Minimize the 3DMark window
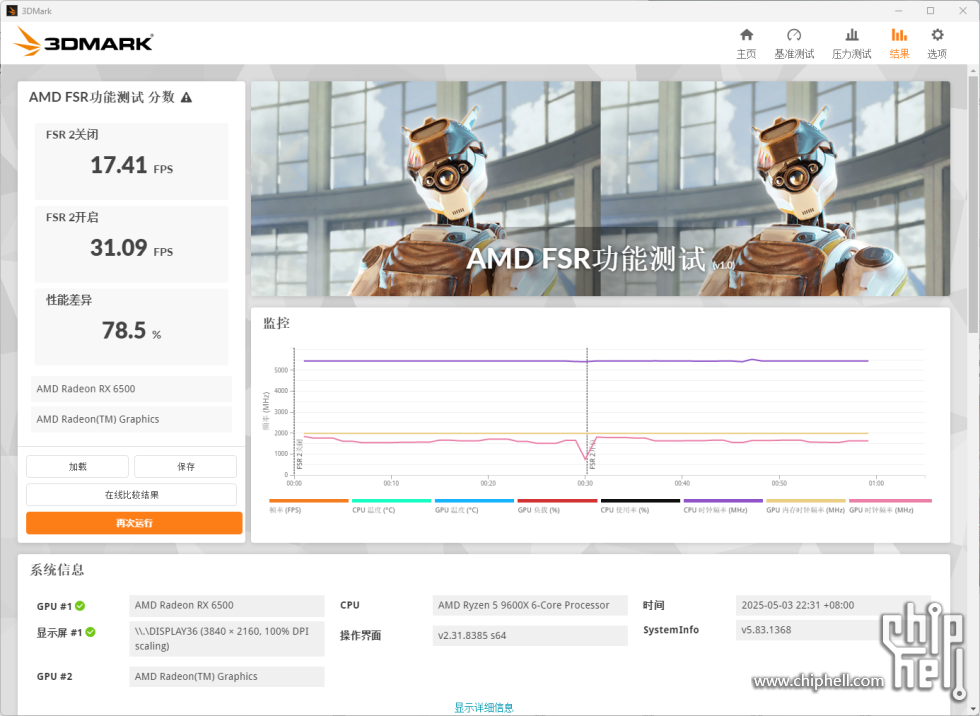Viewport: 980px width, 716px height. (x=899, y=11)
